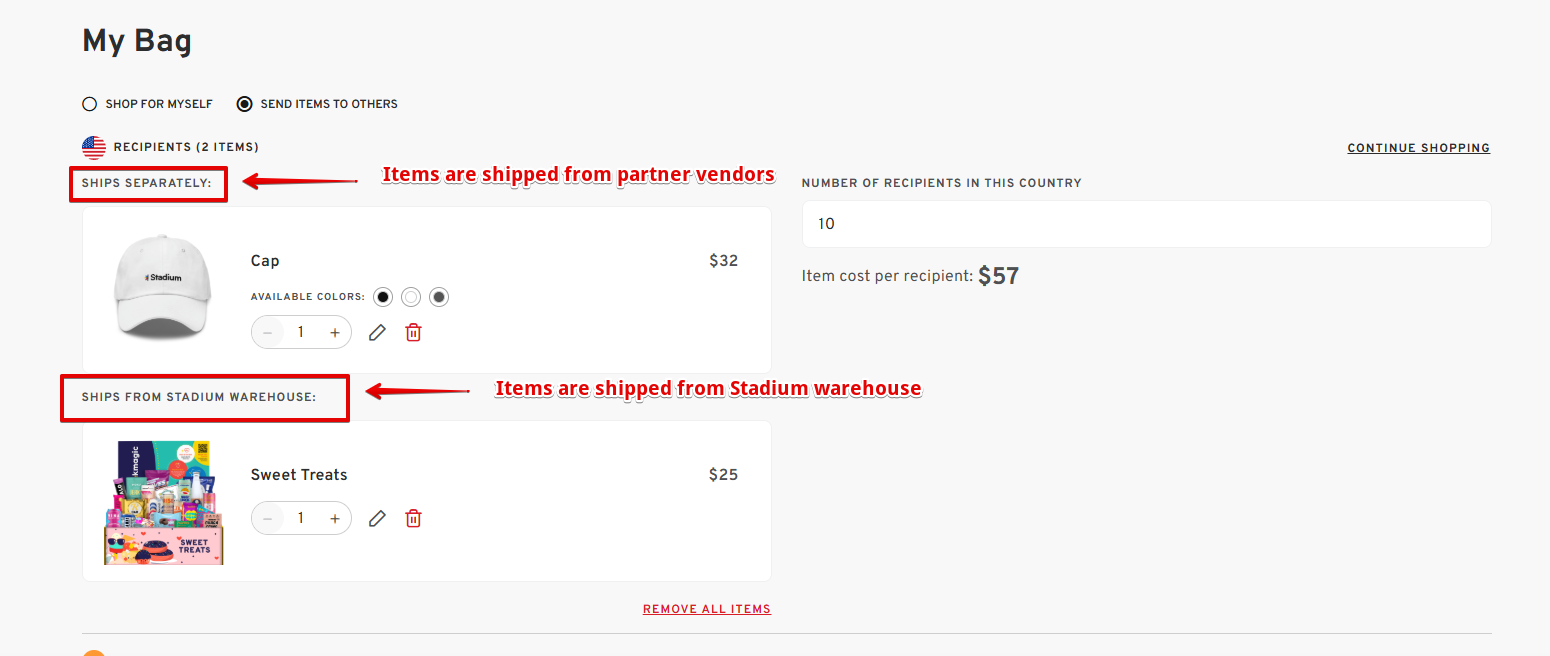
Task: Increase Cap quantity with plus icon
Action: 335,332
